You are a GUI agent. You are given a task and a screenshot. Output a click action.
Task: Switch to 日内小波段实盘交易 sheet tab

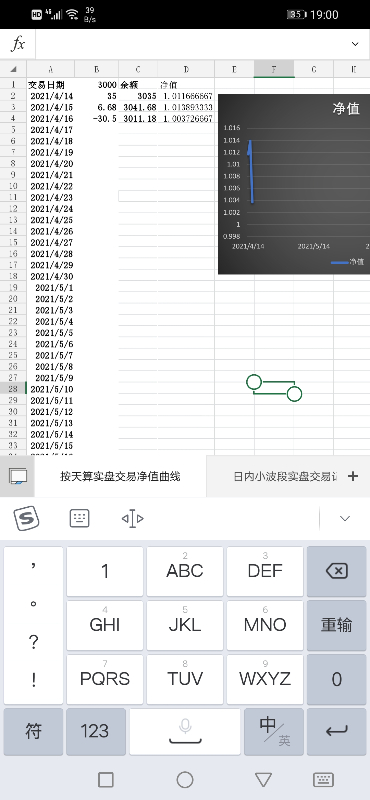pyautogui.click(x=285, y=477)
